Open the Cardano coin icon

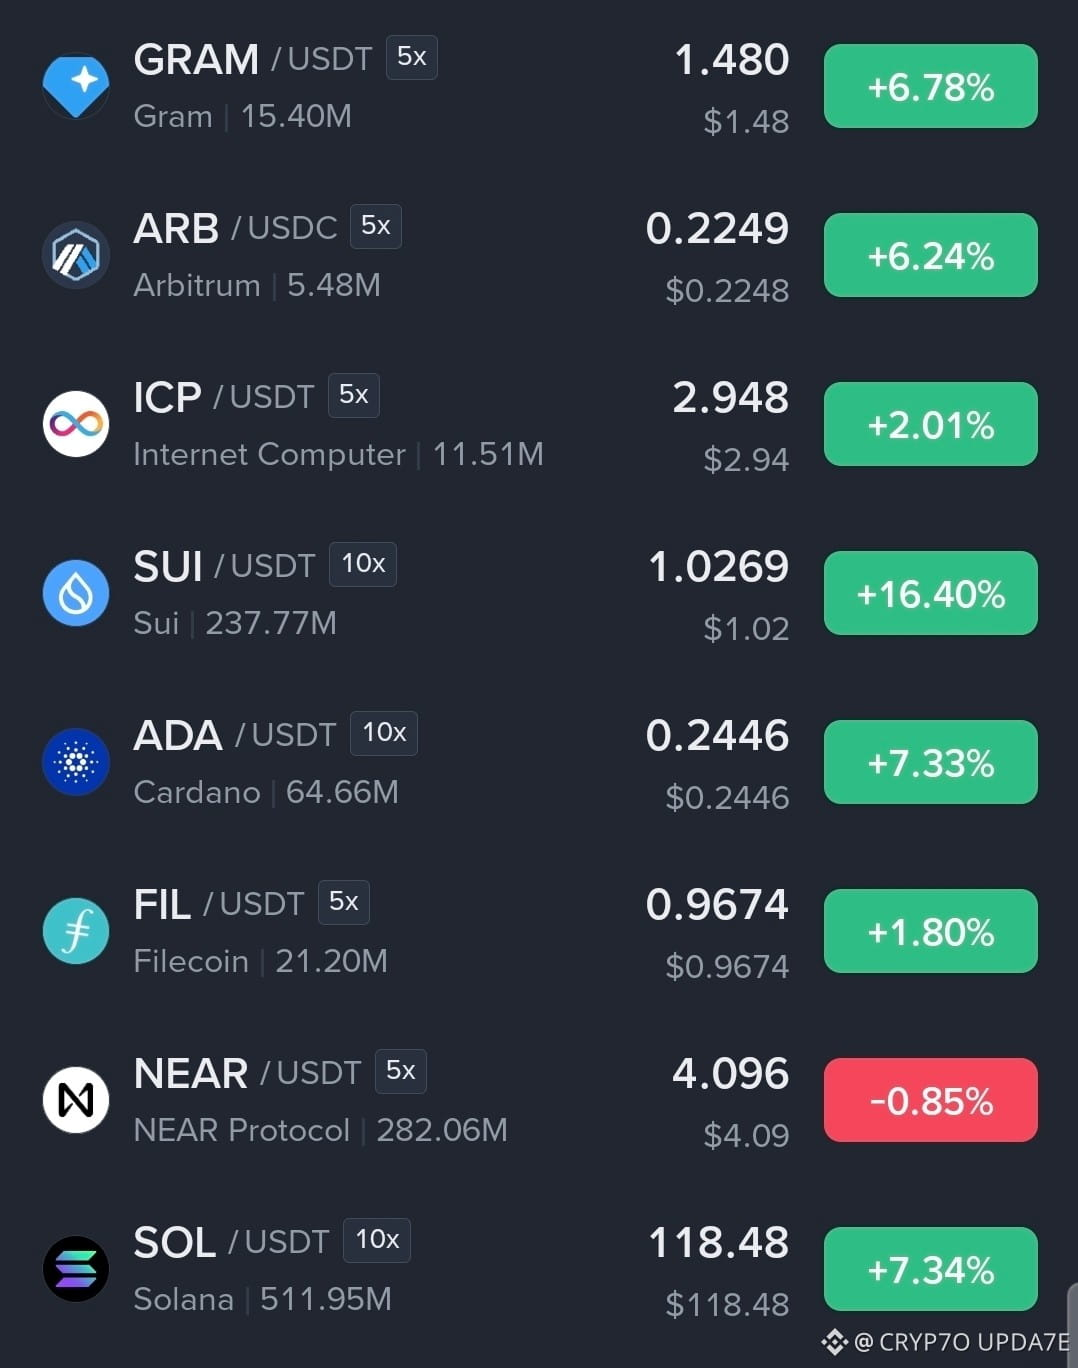click(76, 762)
